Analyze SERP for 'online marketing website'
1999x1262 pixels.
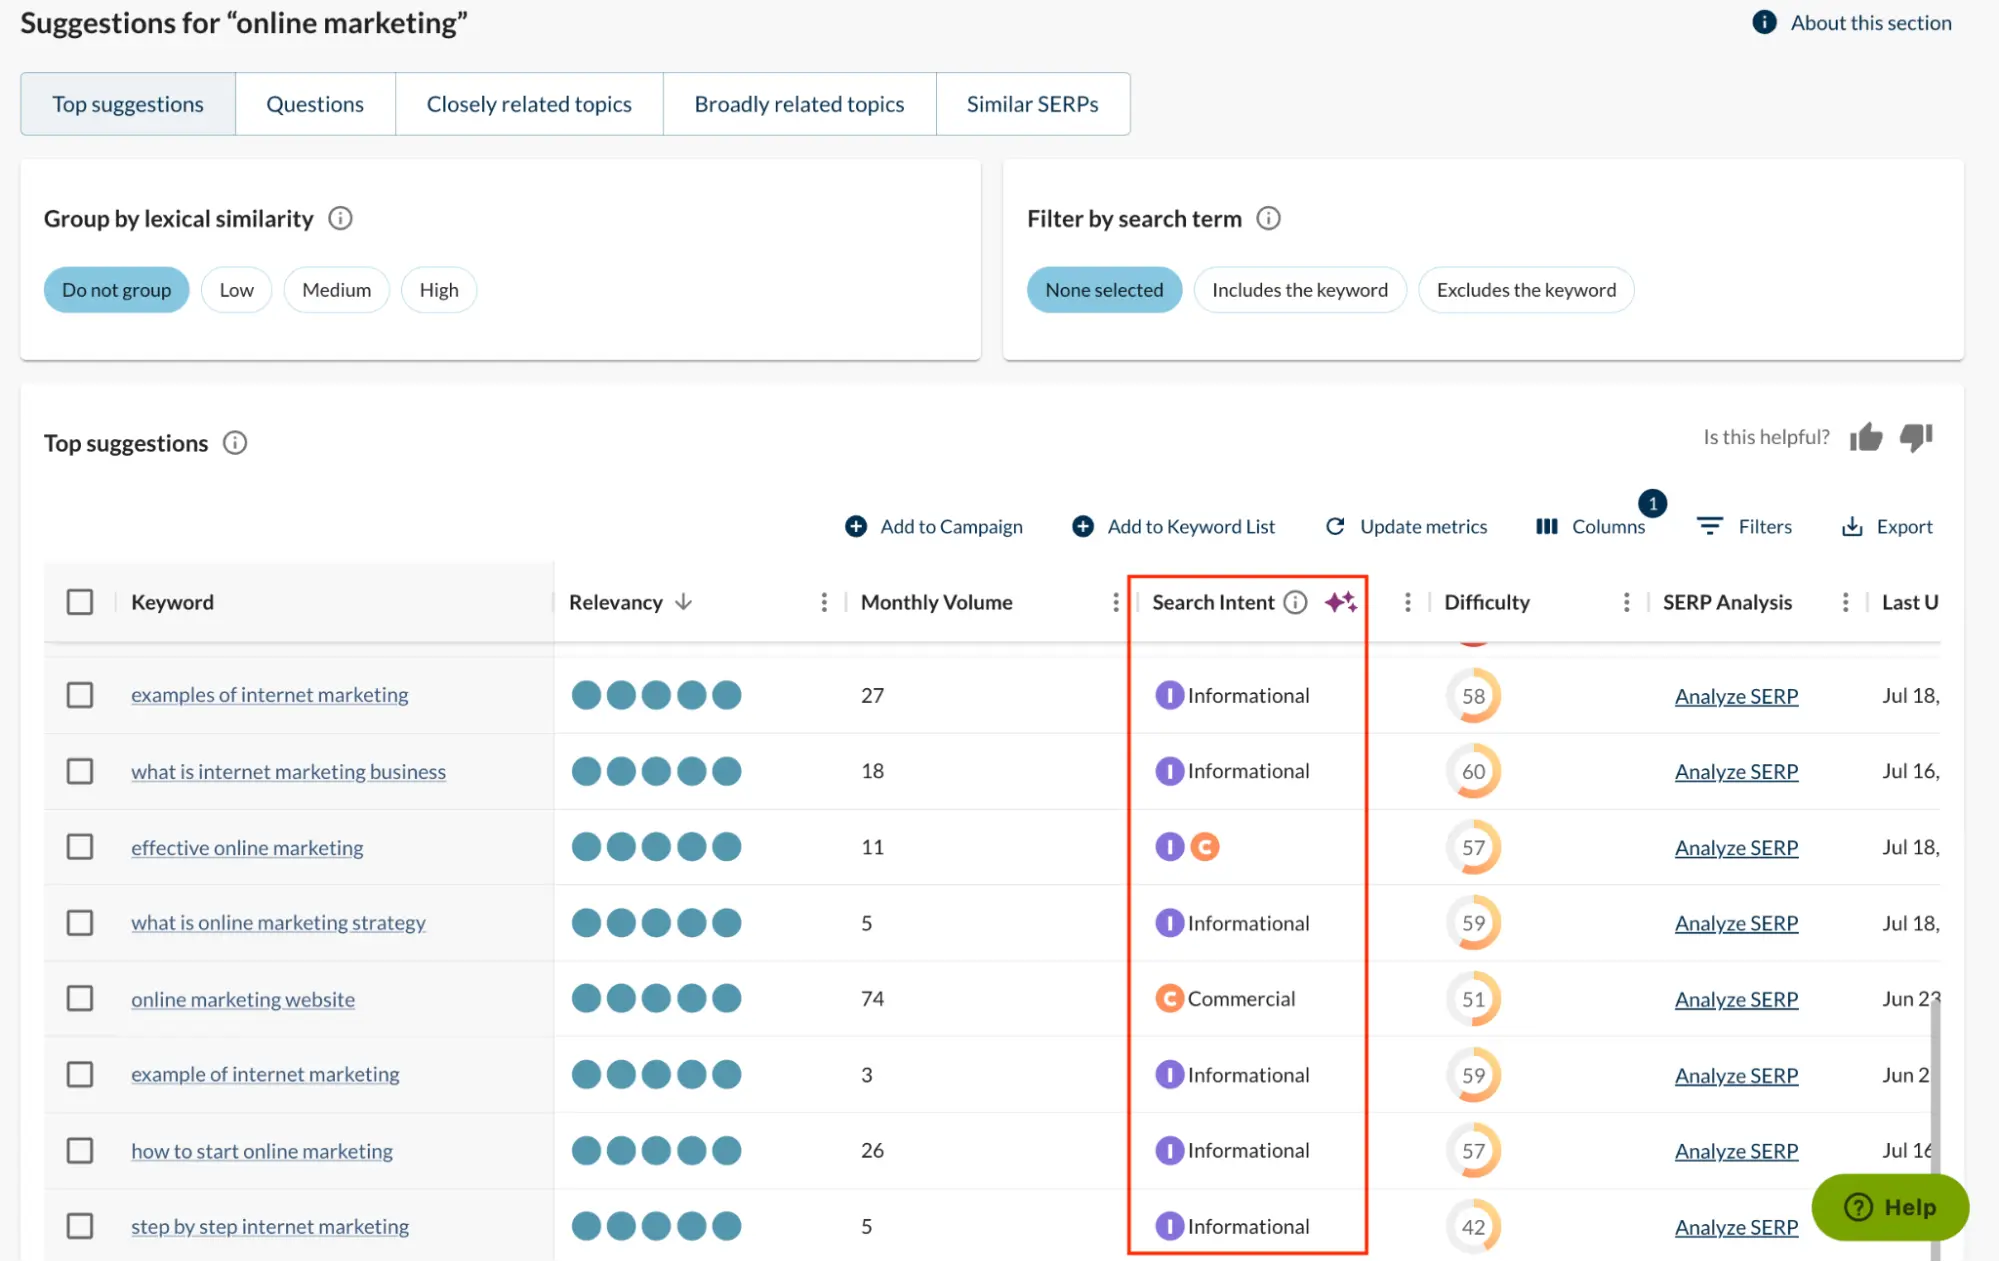(x=1736, y=999)
